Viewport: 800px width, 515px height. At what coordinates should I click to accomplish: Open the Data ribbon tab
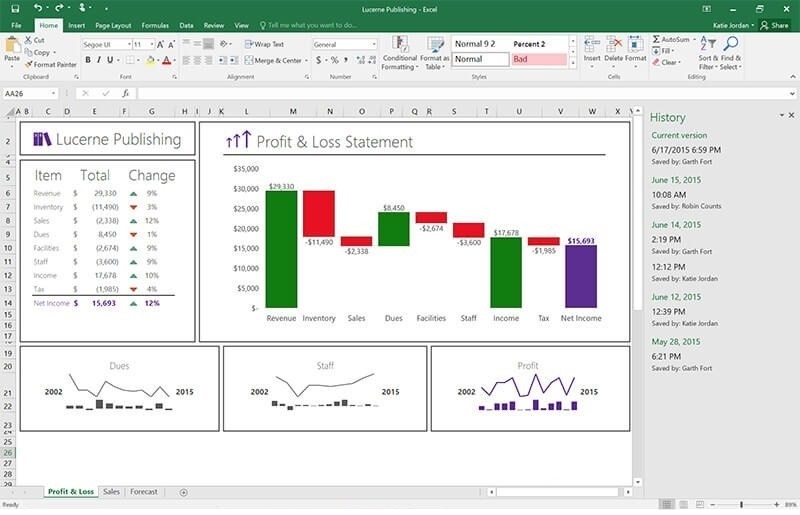[x=186, y=25]
